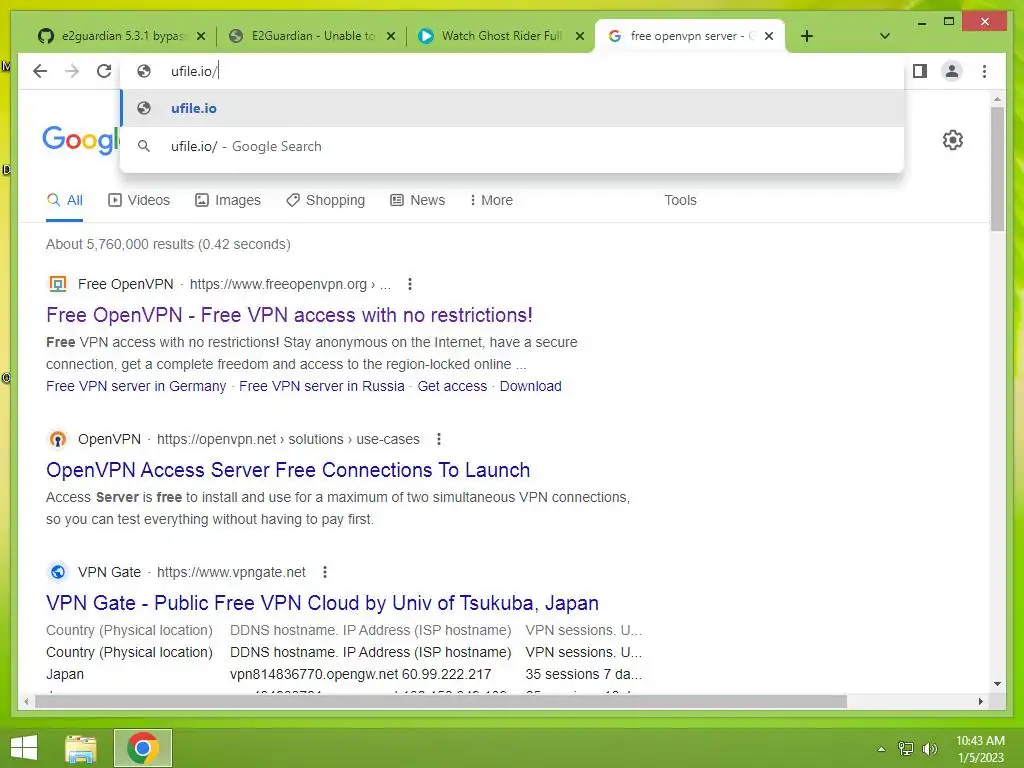Screen dimensions: 1024x768
Task: Open Free VPN server in Russia sitelink
Action: click(x=322, y=387)
